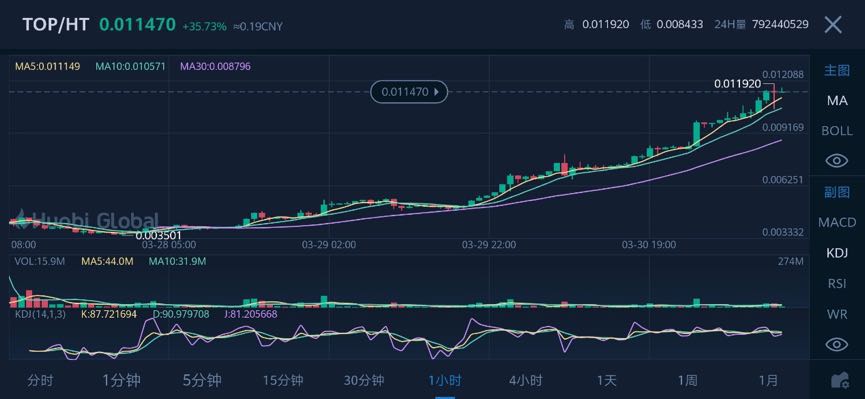Viewport: 865px width, 399px height.
Task: Click the high value 0.011920 in header
Action: [606, 24]
